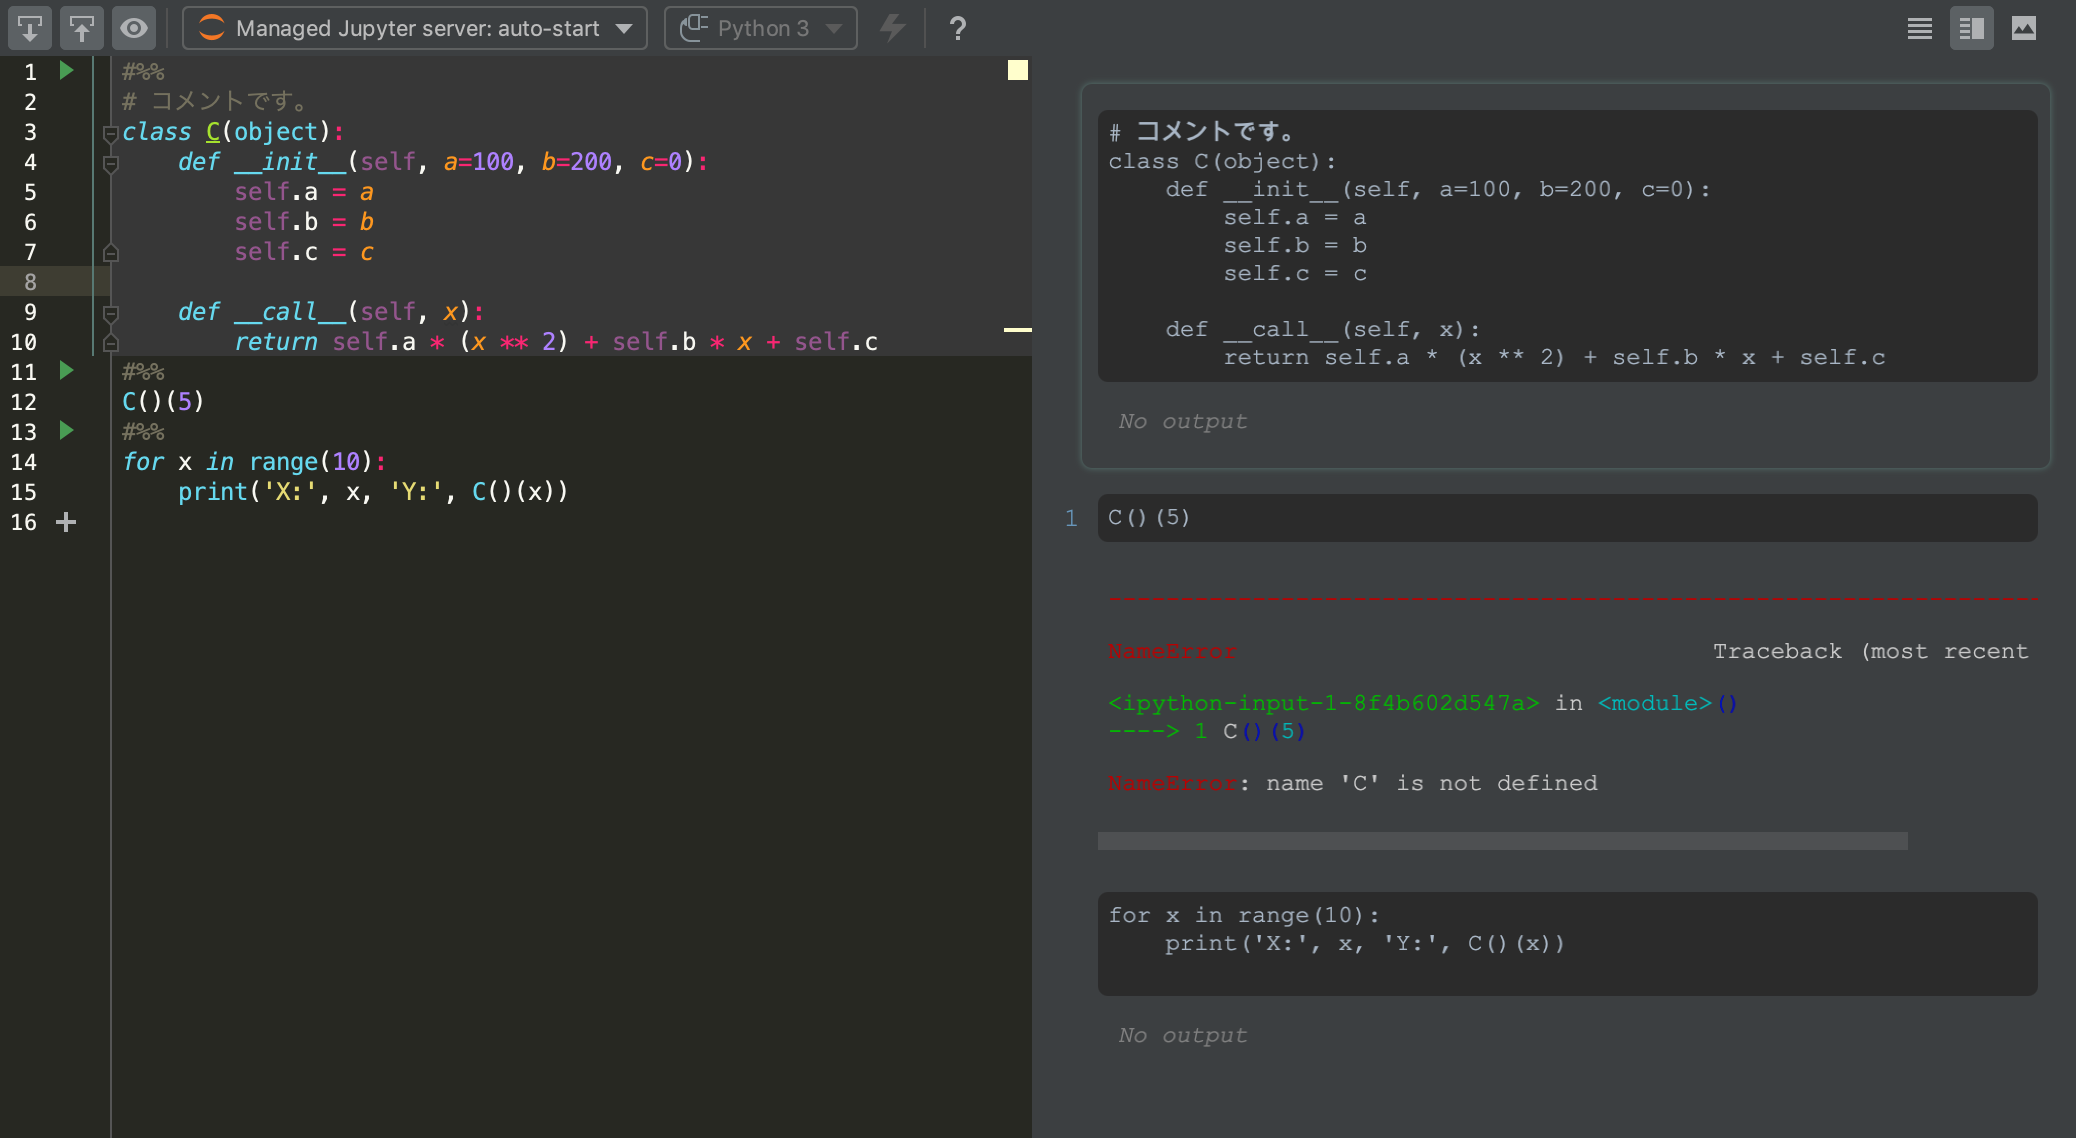Click the yellow inspection status indicator
This screenshot has width=2076, height=1138.
[x=1018, y=70]
